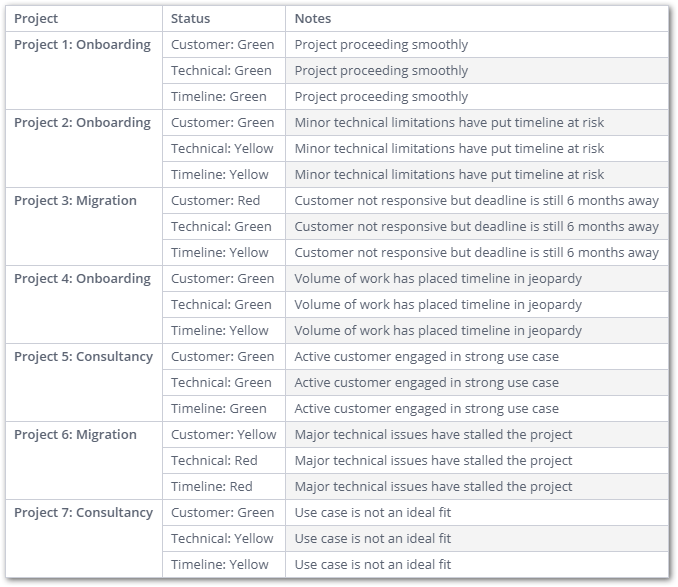Screen dimensions: 678x587
Task: Click the Project 7: Consultancy cell
Action: click(83, 513)
